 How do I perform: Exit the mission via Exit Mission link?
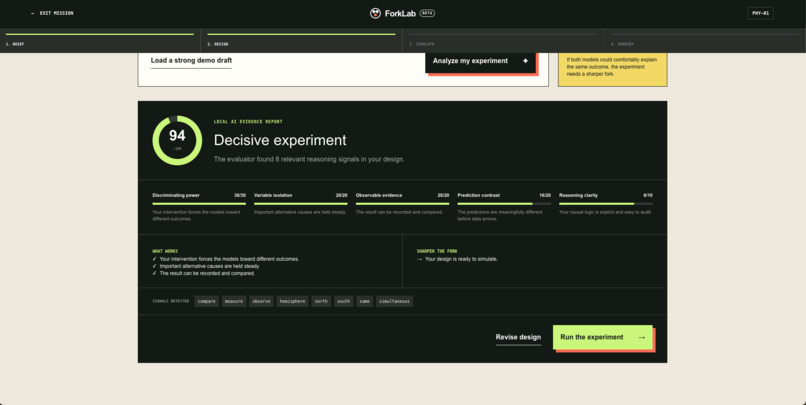coord(52,13)
